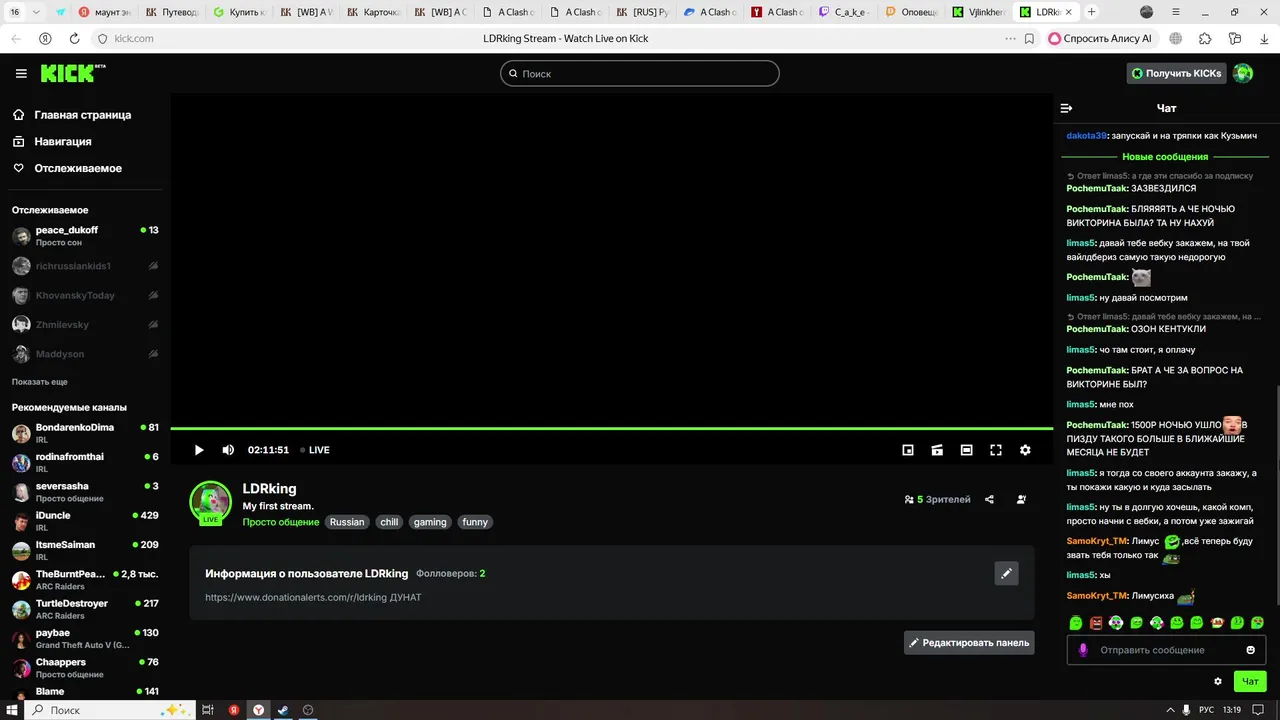Image resolution: width=1280 pixels, height=720 pixels.
Task: Reload the browser page
Action: click(x=74, y=38)
